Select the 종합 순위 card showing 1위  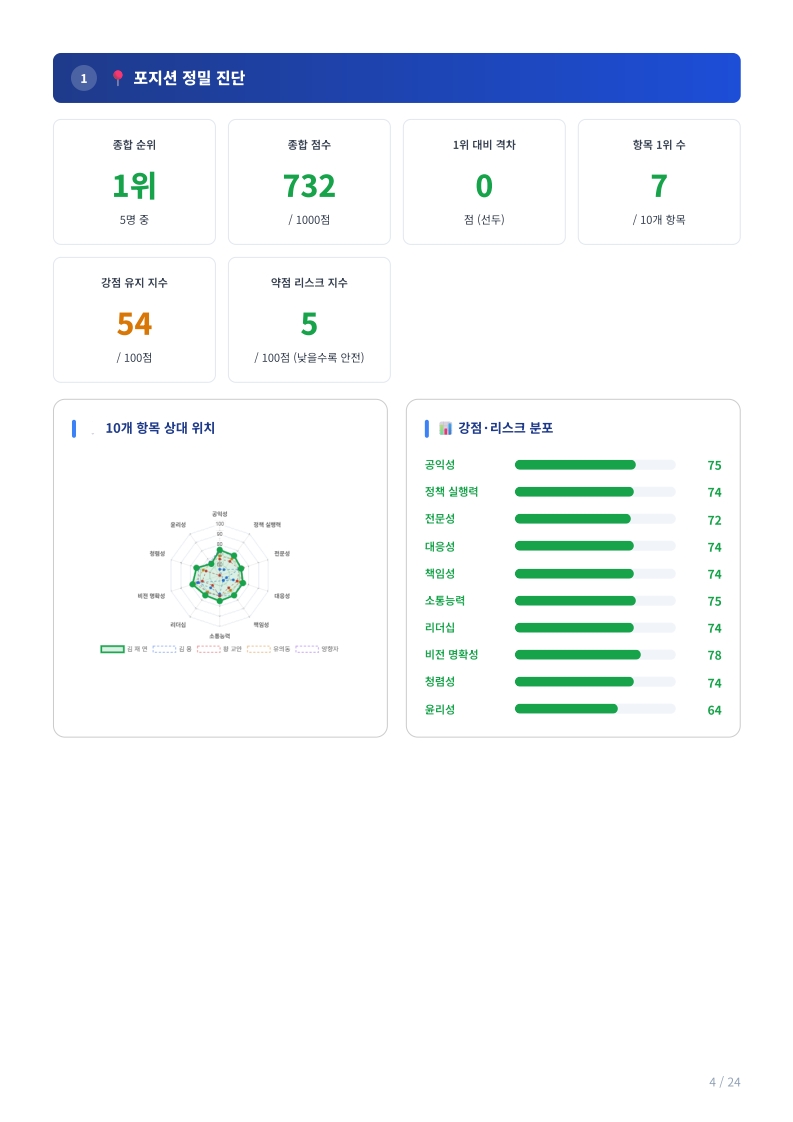tap(134, 182)
